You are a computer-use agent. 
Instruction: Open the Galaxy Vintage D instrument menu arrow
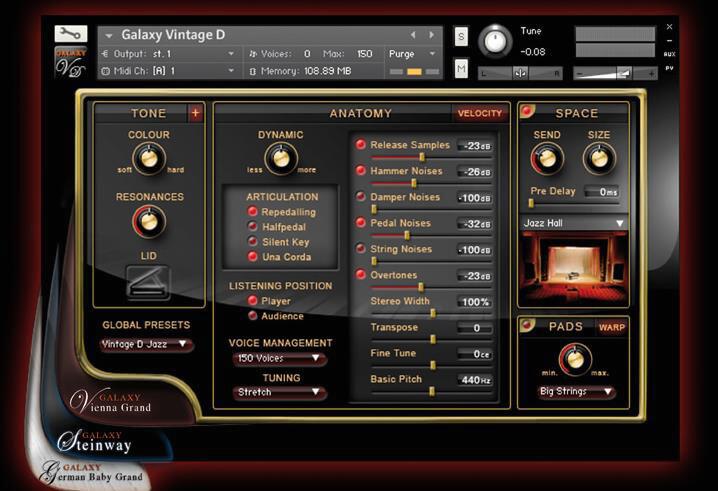(x=109, y=36)
